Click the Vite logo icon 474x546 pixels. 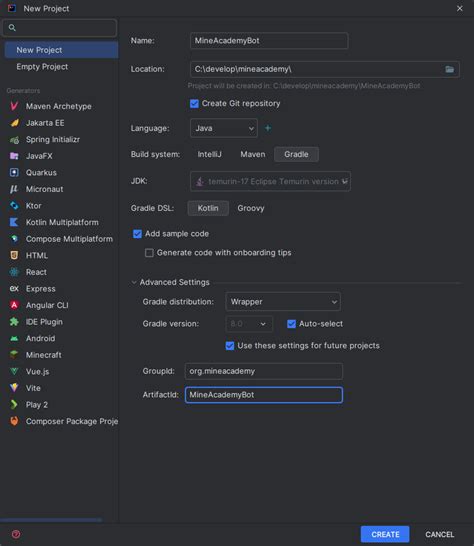[x=14, y=388]
